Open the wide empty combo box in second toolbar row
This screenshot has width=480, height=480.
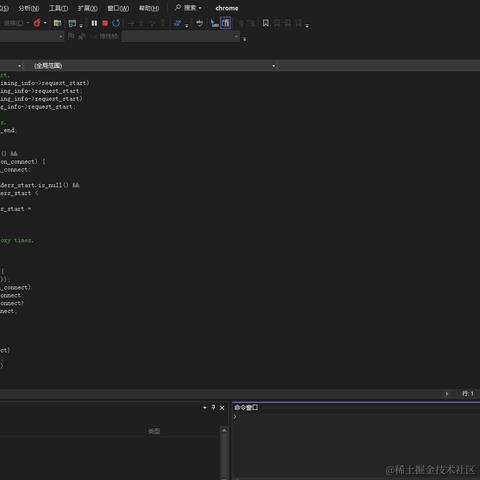point(180,36)
